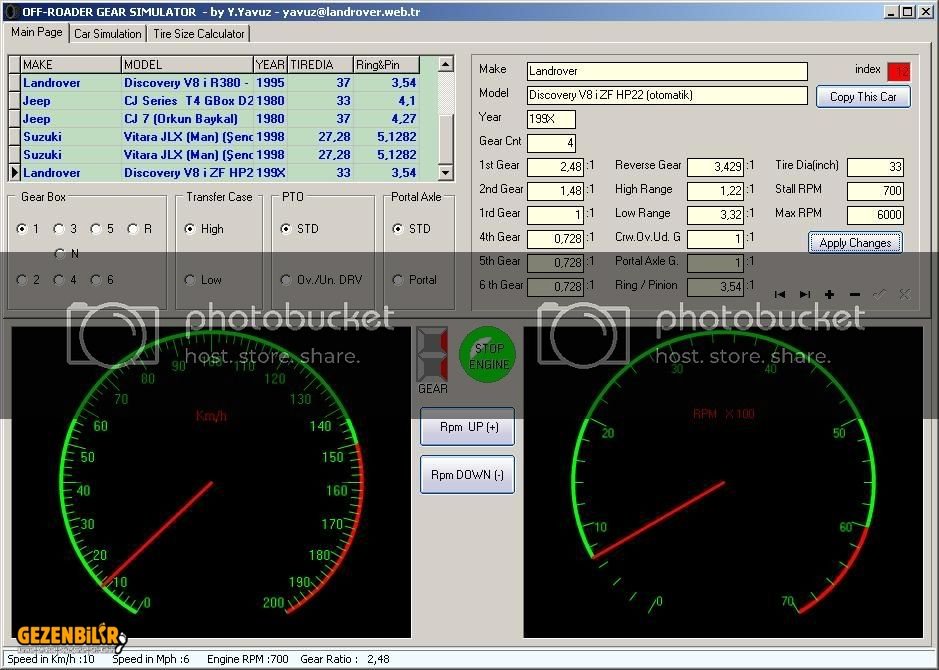The width and height of the screenshot is (939, 670).
Task: Click the row selector arrow of current record
Action: coord(14,172)
